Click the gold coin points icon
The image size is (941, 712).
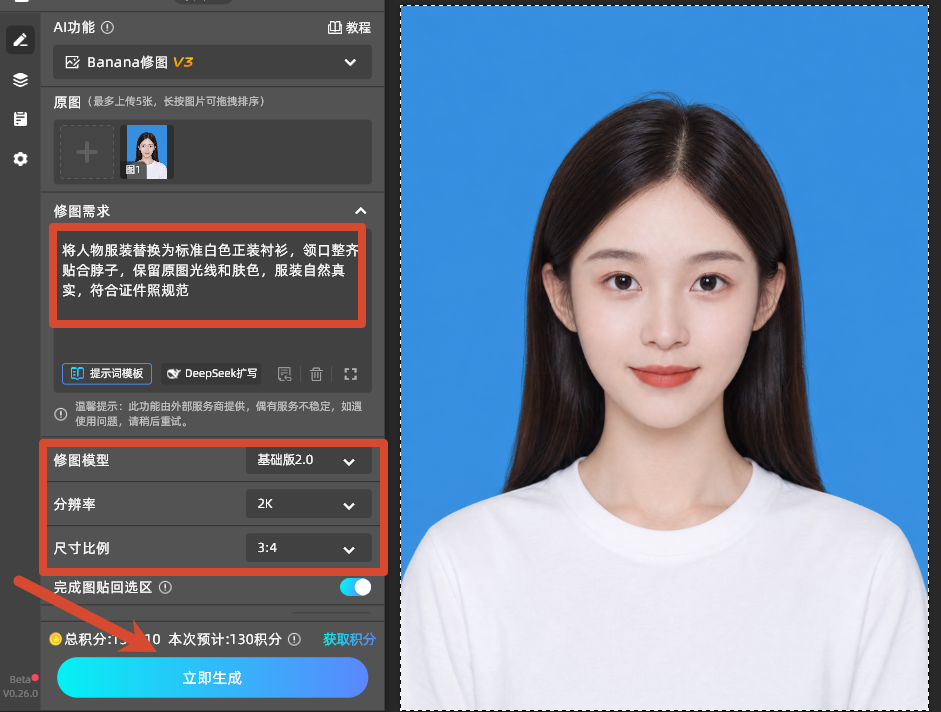point(55,639)
